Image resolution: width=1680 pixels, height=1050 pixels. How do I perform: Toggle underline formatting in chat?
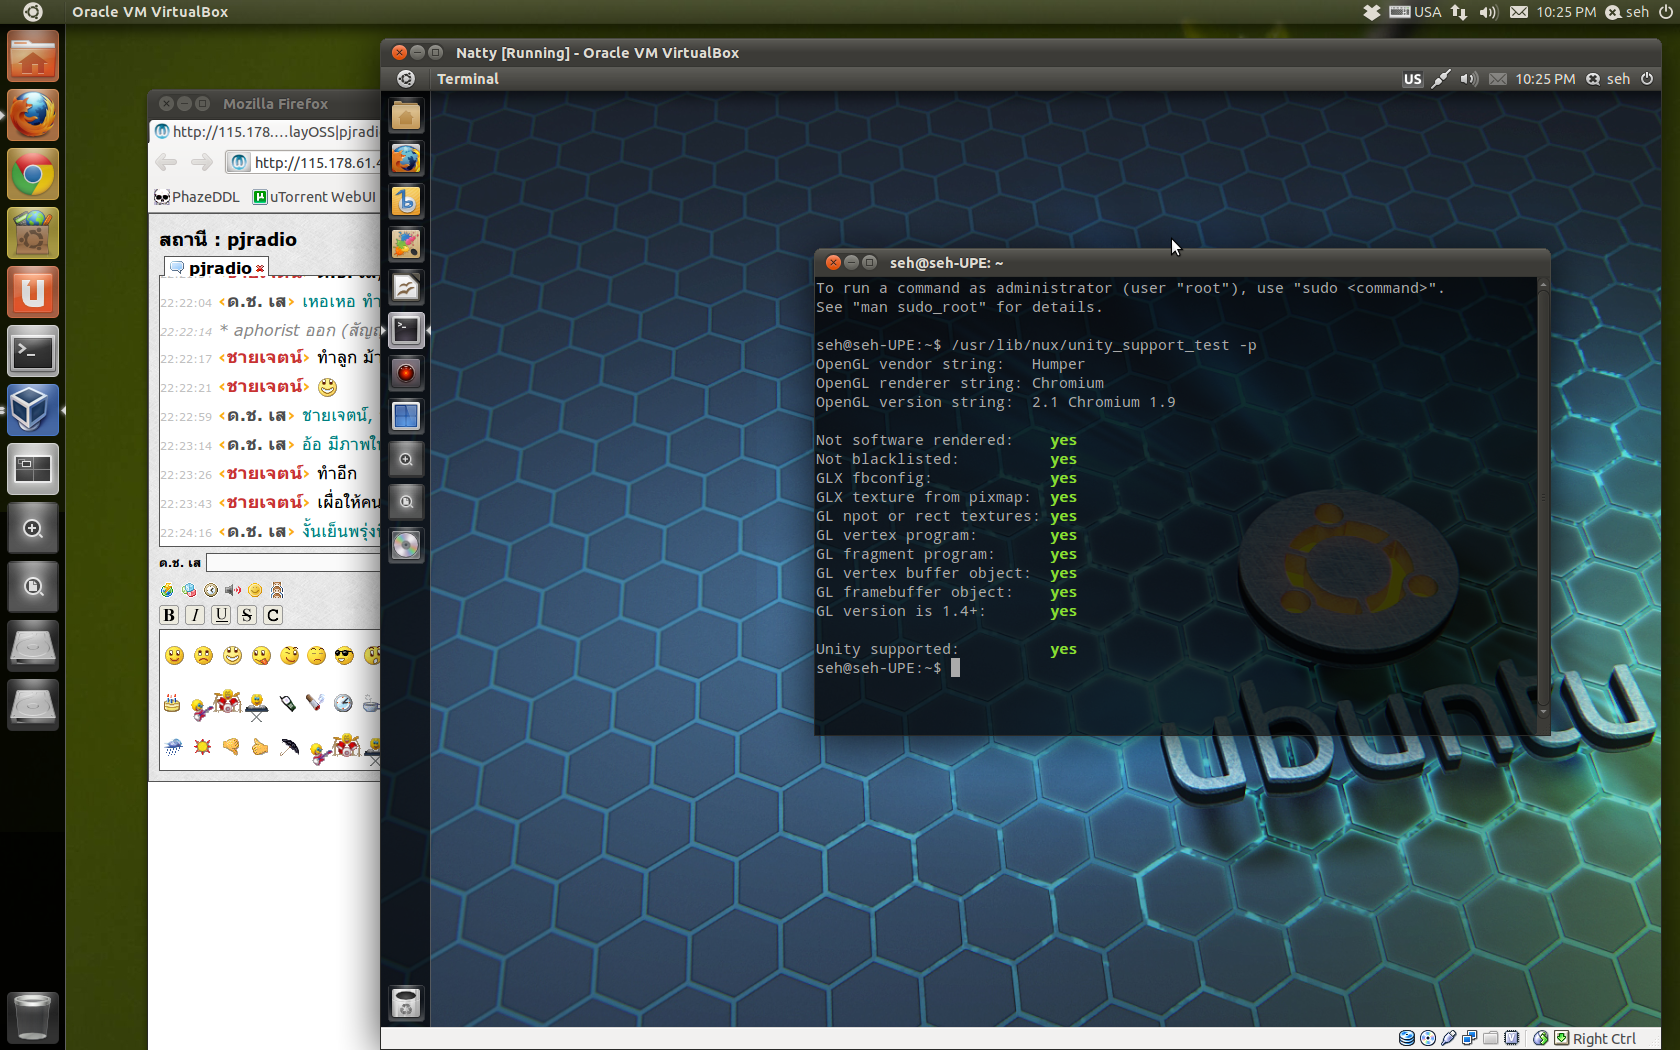(x=221, y=615)
